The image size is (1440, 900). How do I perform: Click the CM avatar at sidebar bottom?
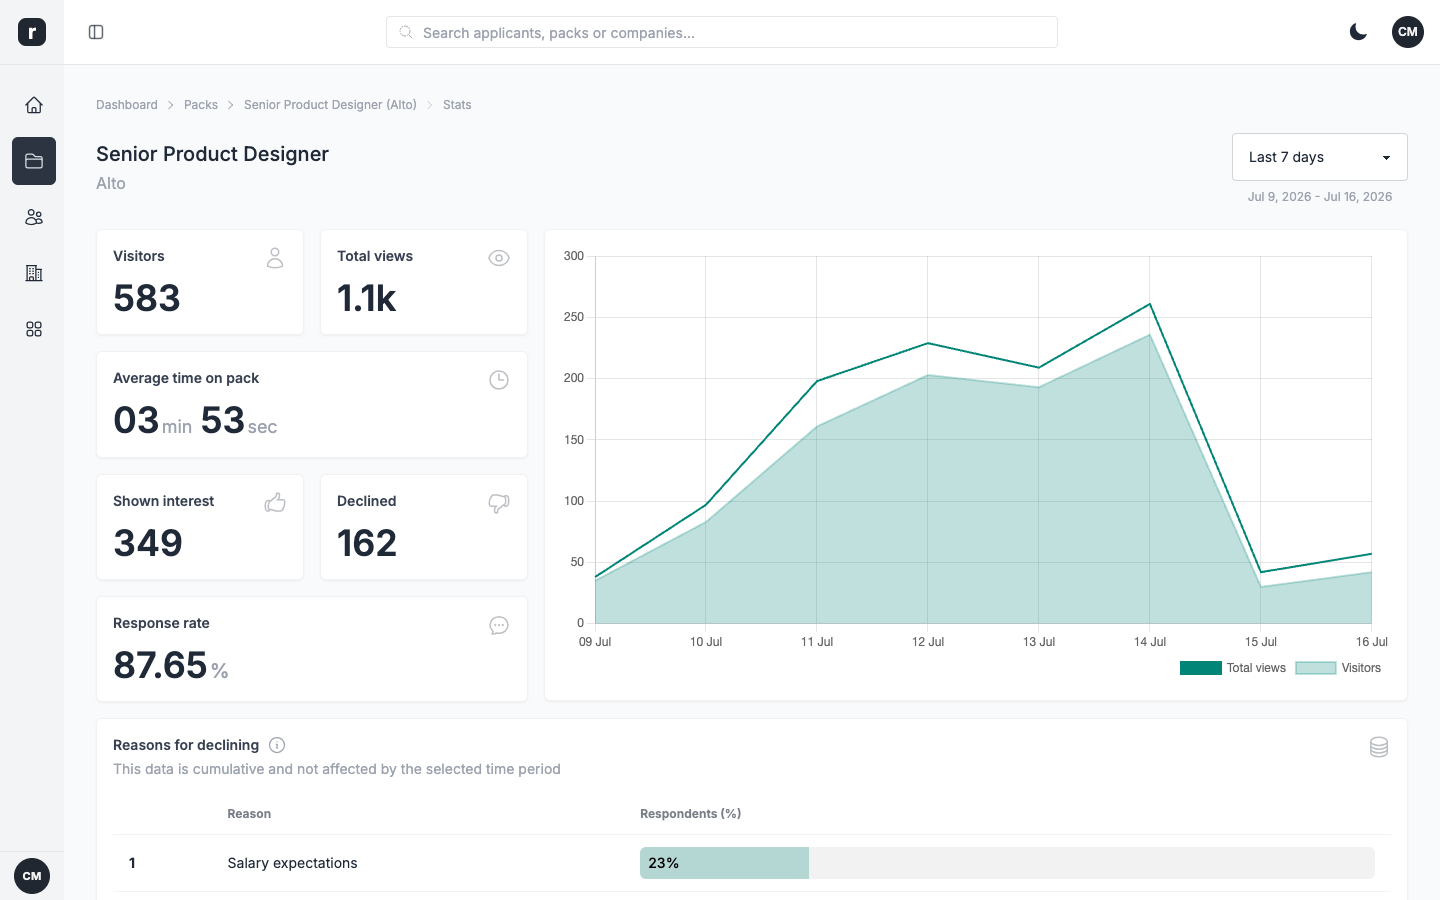[32, 876]
